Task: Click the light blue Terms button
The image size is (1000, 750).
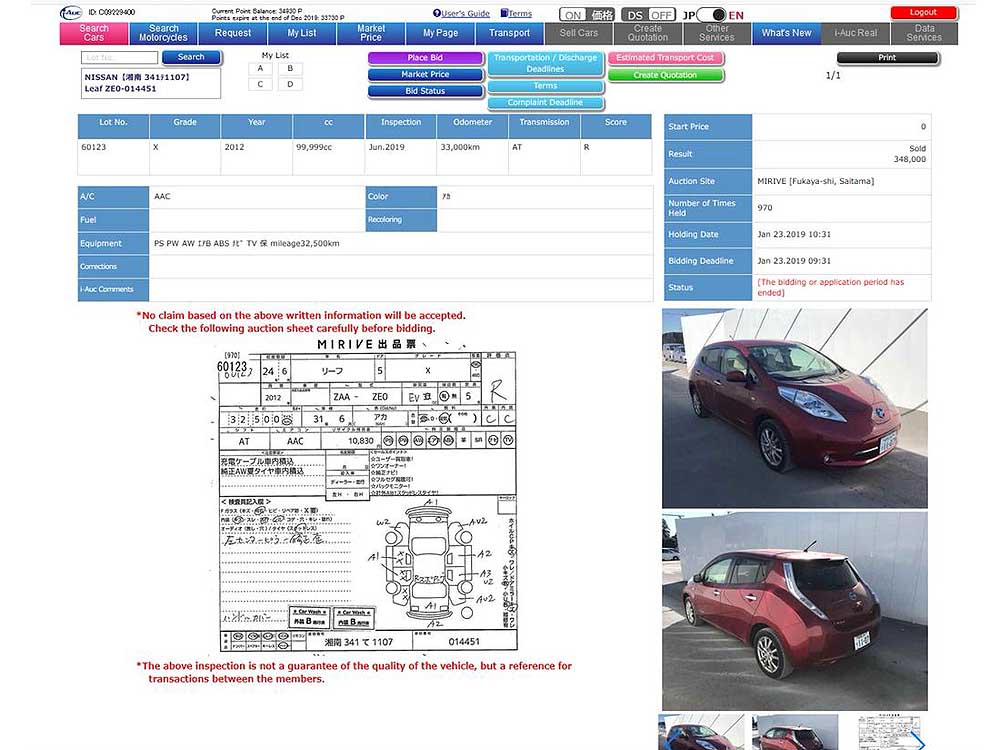Action: [x=545, y=86]
